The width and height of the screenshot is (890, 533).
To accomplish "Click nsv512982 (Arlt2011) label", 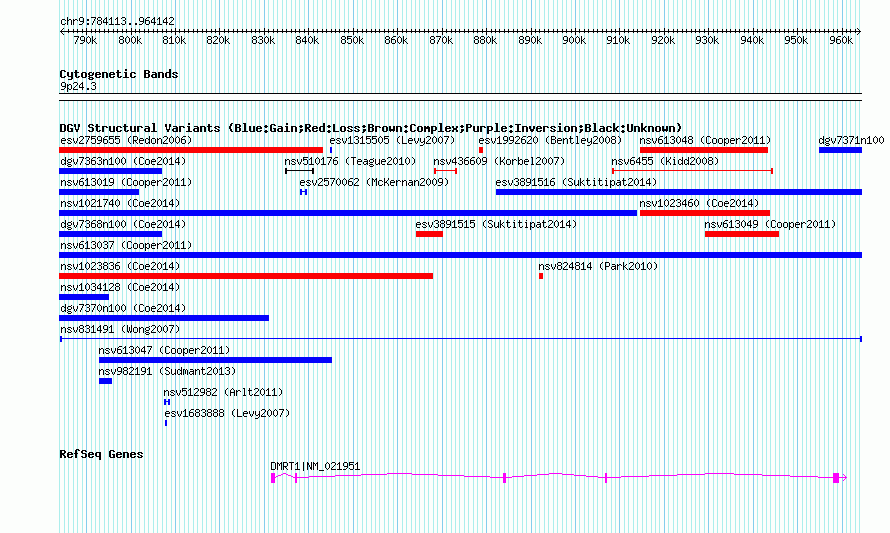I will 223,392.
